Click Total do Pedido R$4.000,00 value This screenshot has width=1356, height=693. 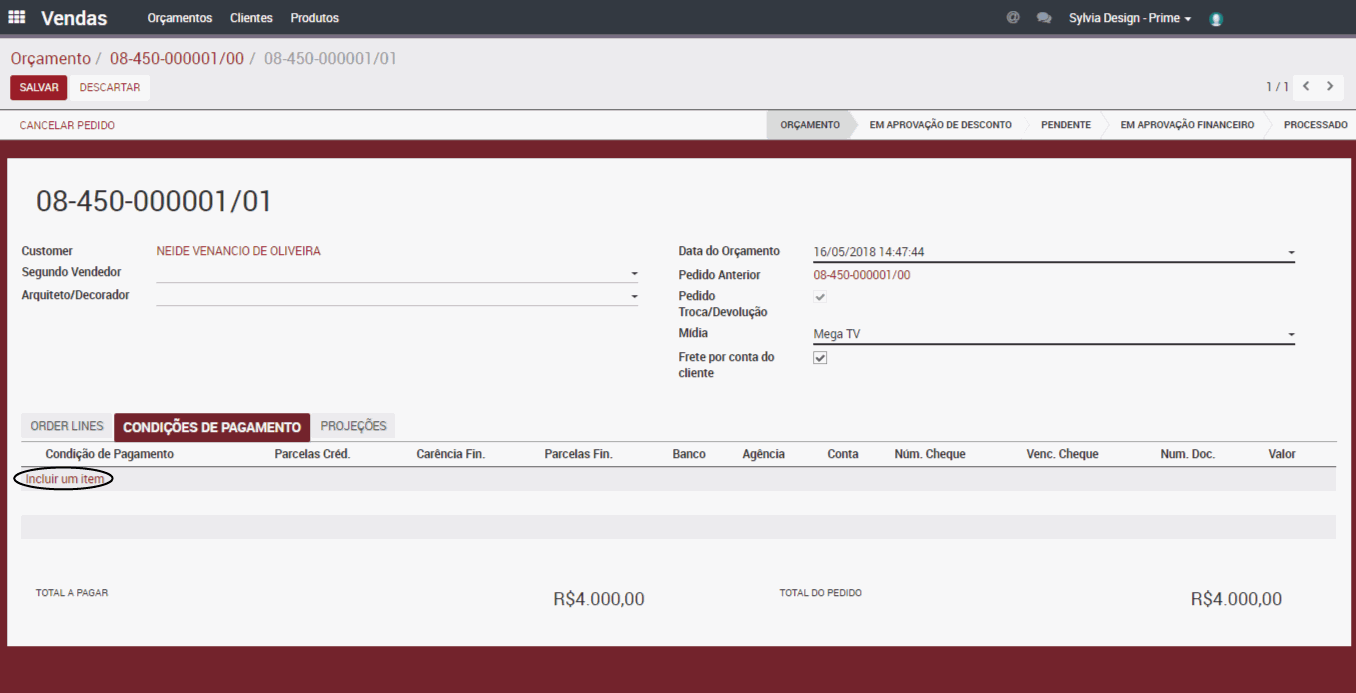[x=1236, y=599]
